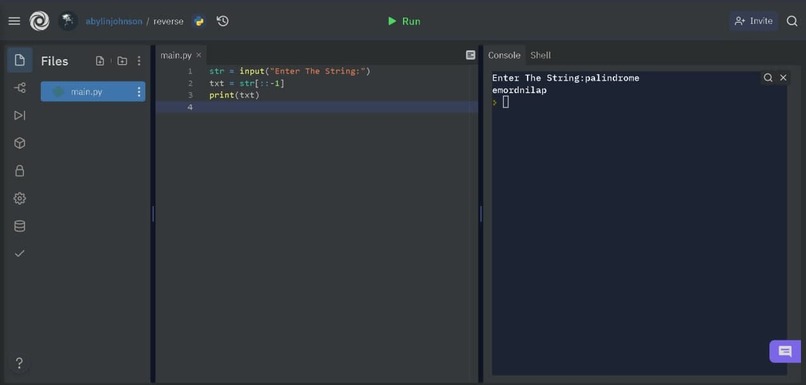Click the input("Enter The String:") code line
806x385 pixels.
289,71
